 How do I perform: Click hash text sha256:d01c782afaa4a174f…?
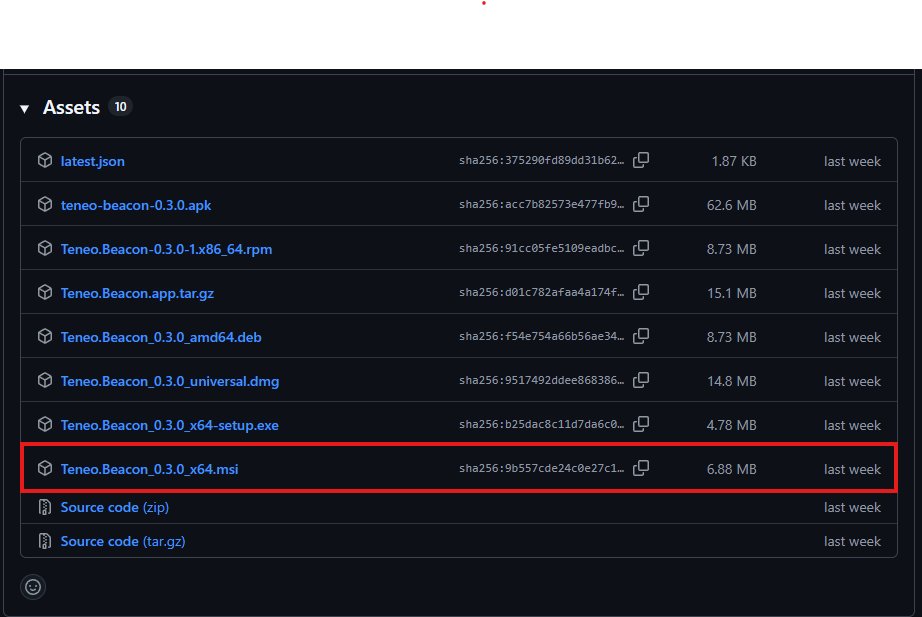point(542,293)
